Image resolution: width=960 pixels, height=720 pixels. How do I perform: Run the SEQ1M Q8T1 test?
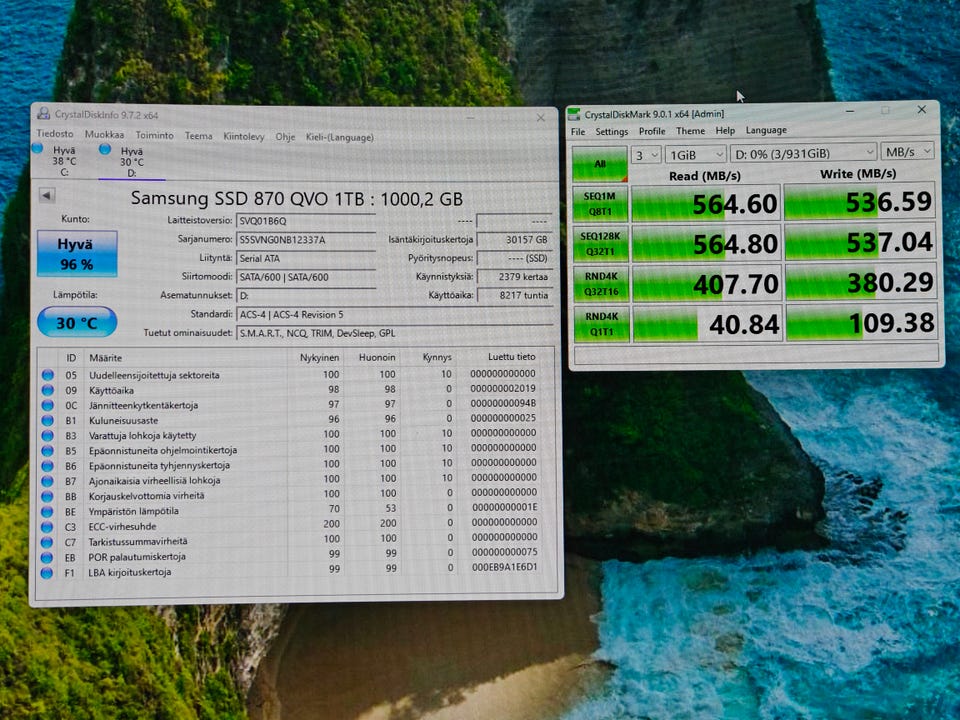pyautogui.click(x=600, y=204)
